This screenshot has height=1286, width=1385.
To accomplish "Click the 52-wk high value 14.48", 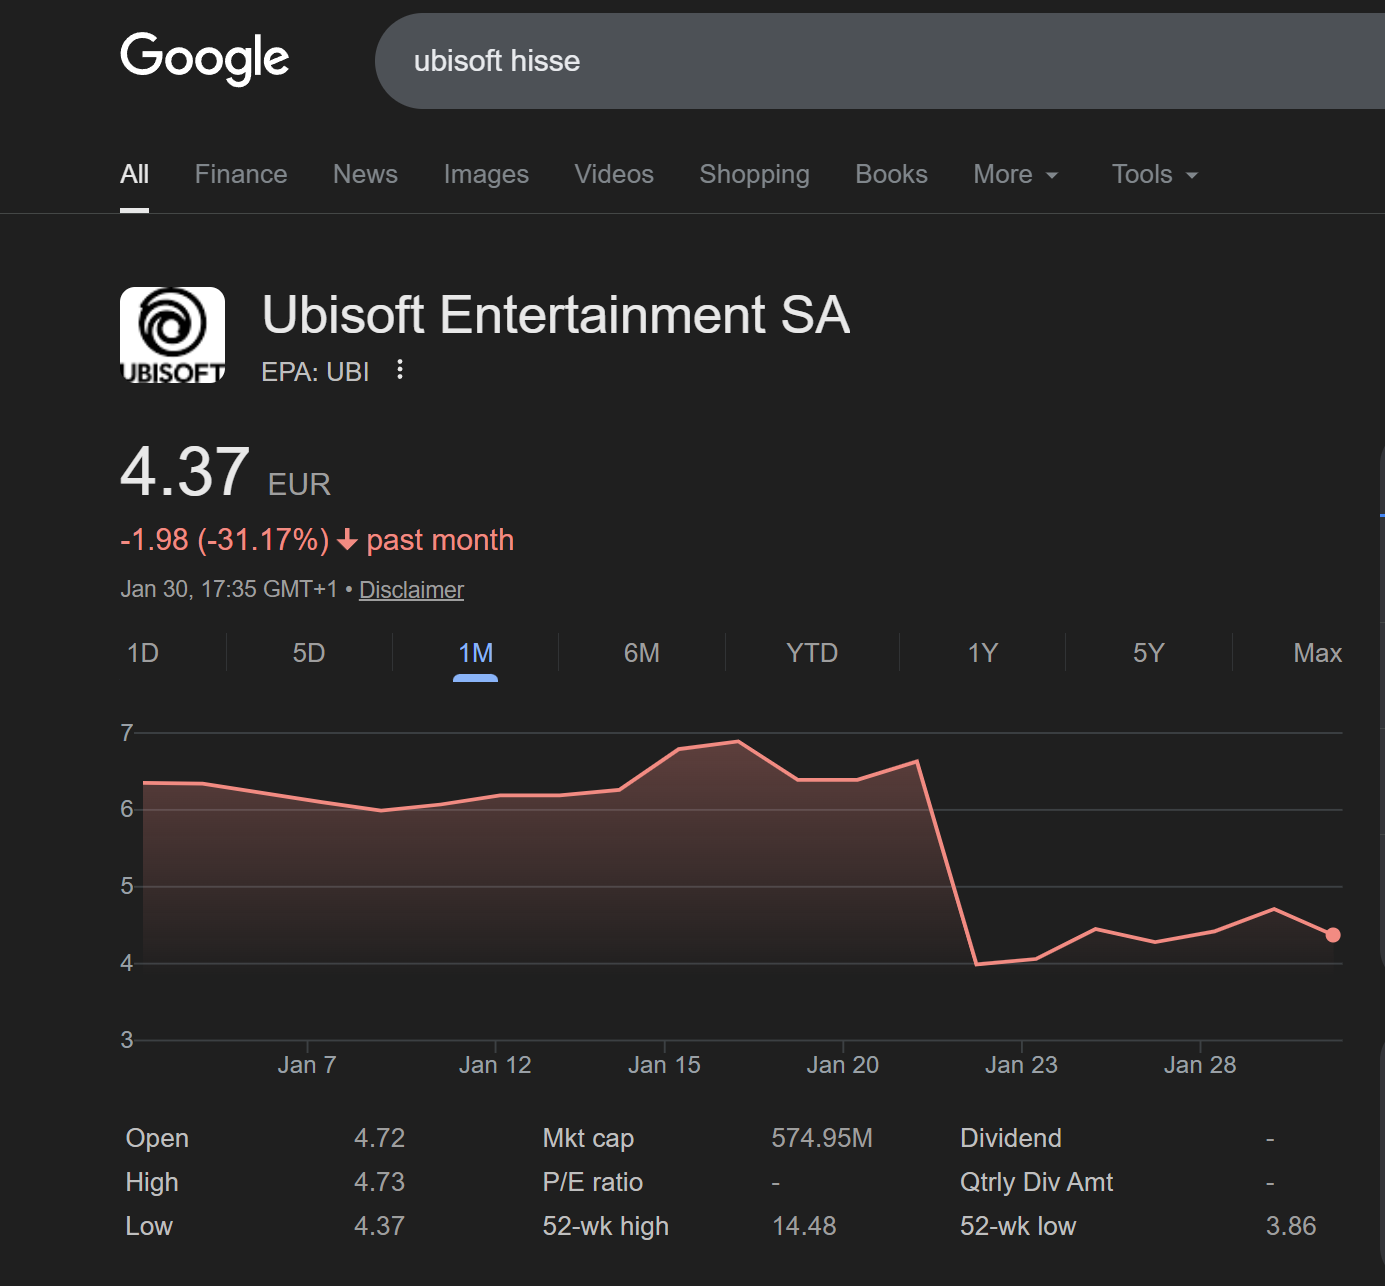I will click(x=804, y=1226).
